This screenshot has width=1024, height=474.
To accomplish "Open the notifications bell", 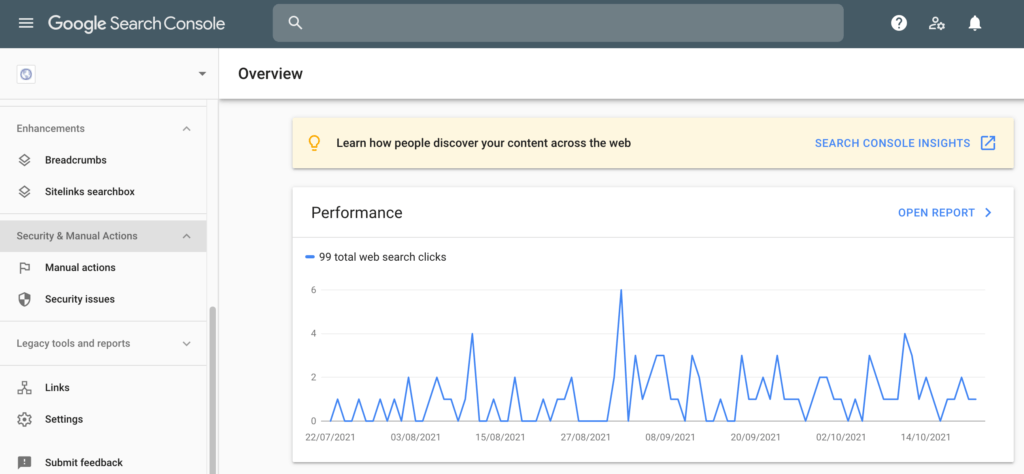I will pyautogui.click(x=975, y=23).
